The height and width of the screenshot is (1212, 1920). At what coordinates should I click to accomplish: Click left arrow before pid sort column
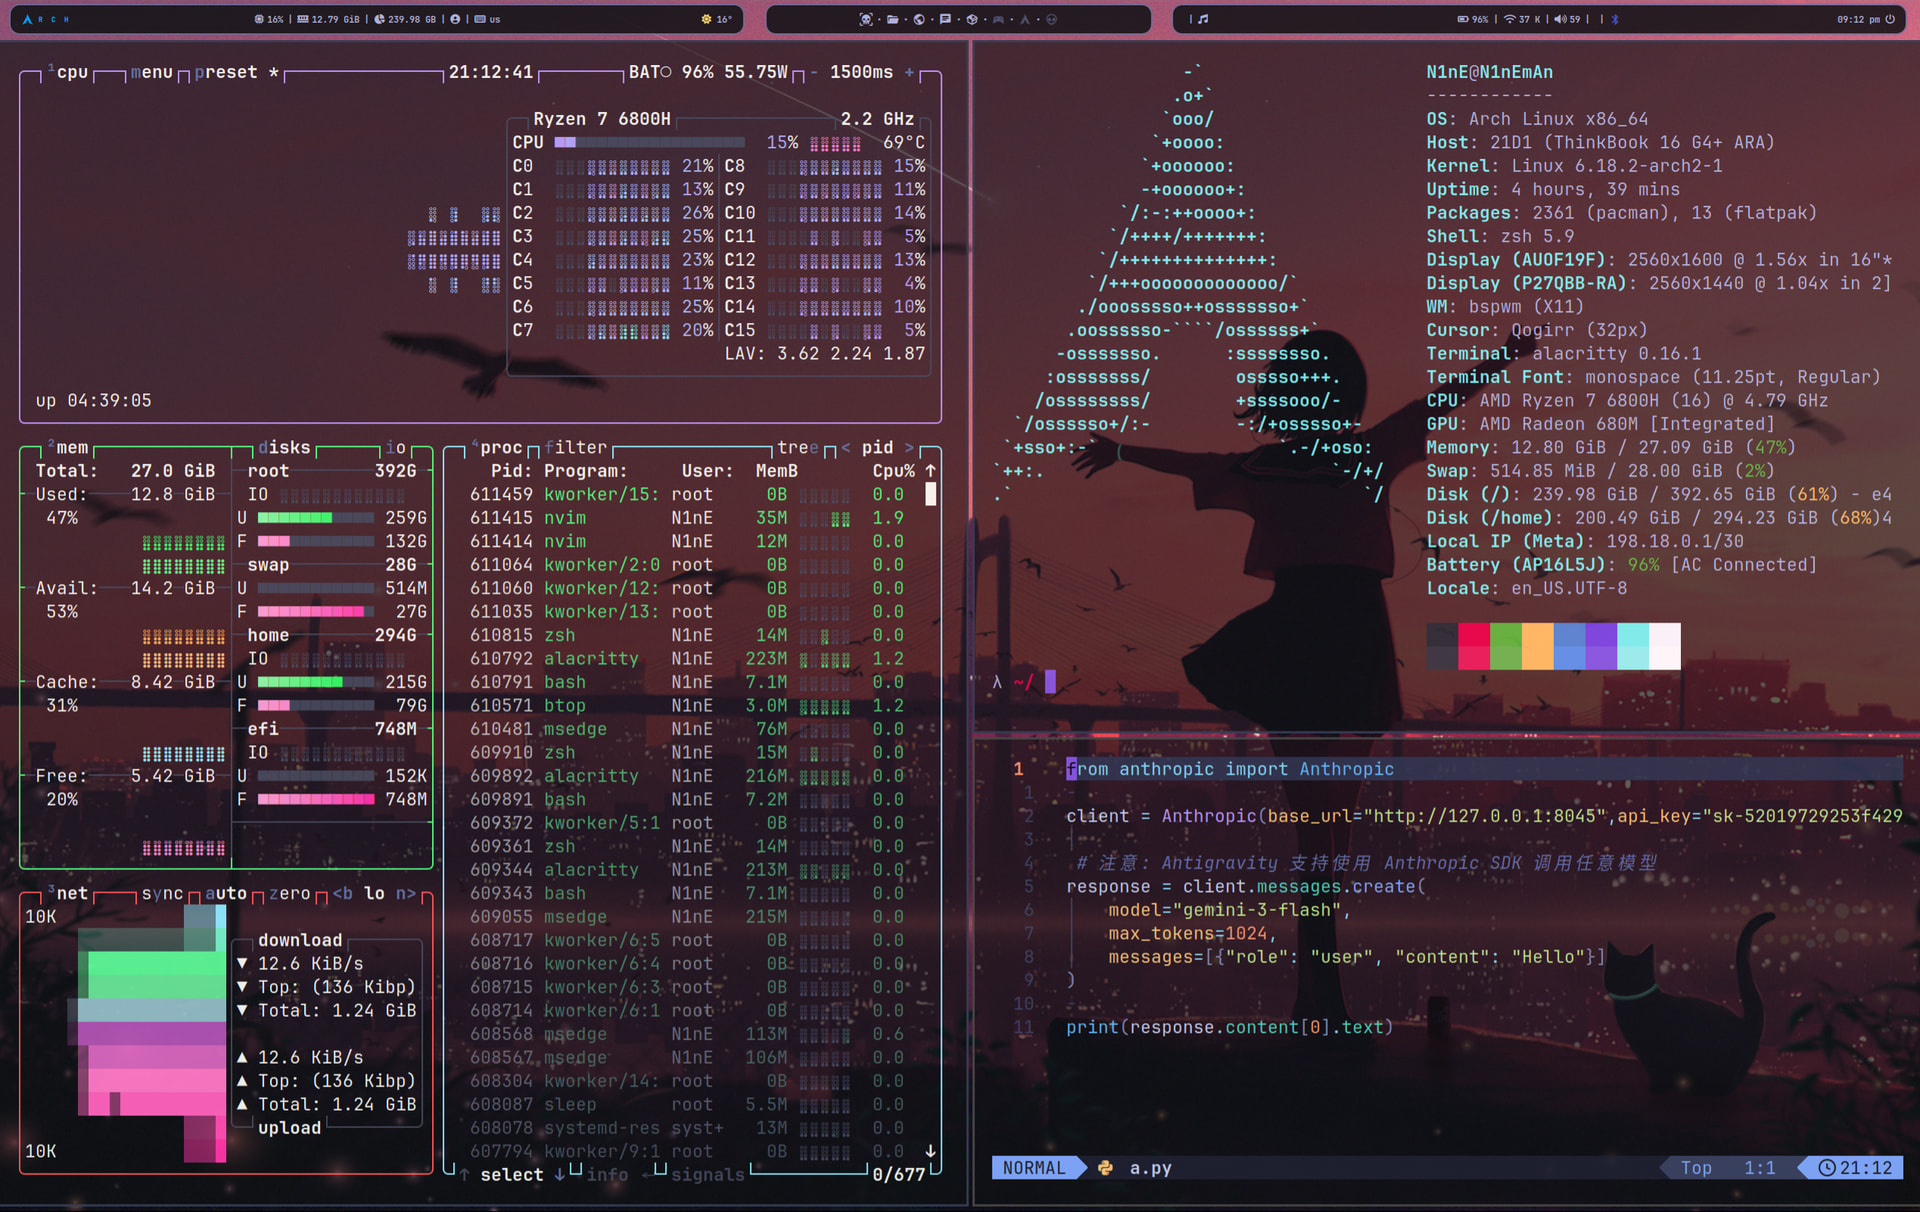845,447
